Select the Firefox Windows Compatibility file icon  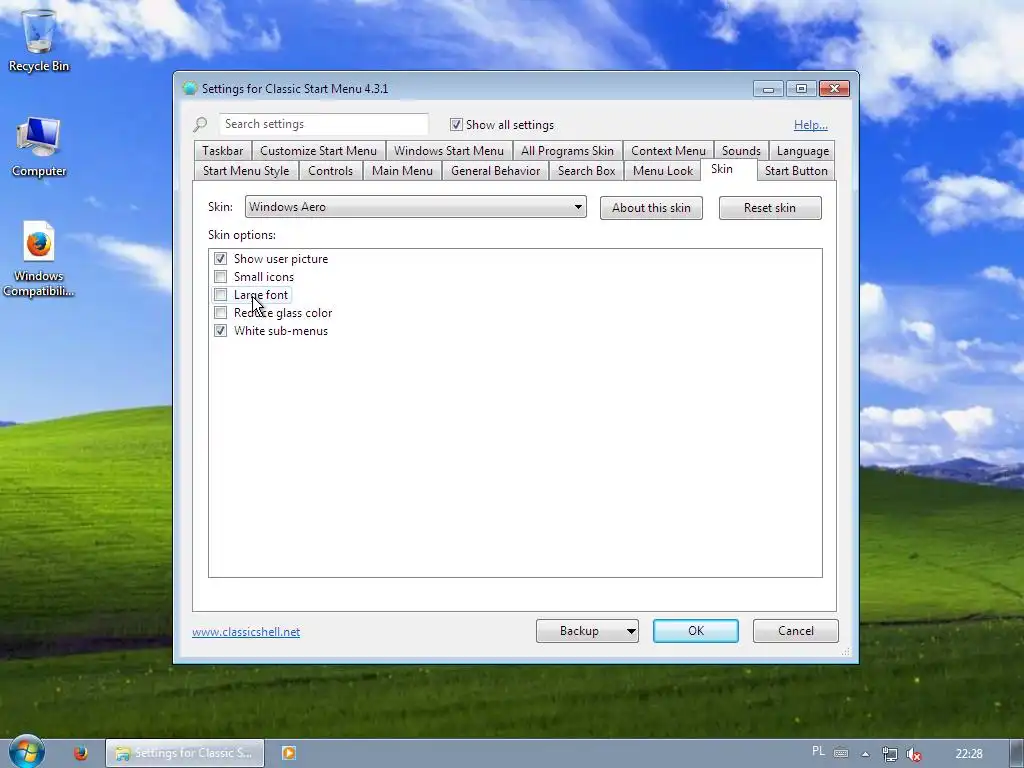click(39, 259)
